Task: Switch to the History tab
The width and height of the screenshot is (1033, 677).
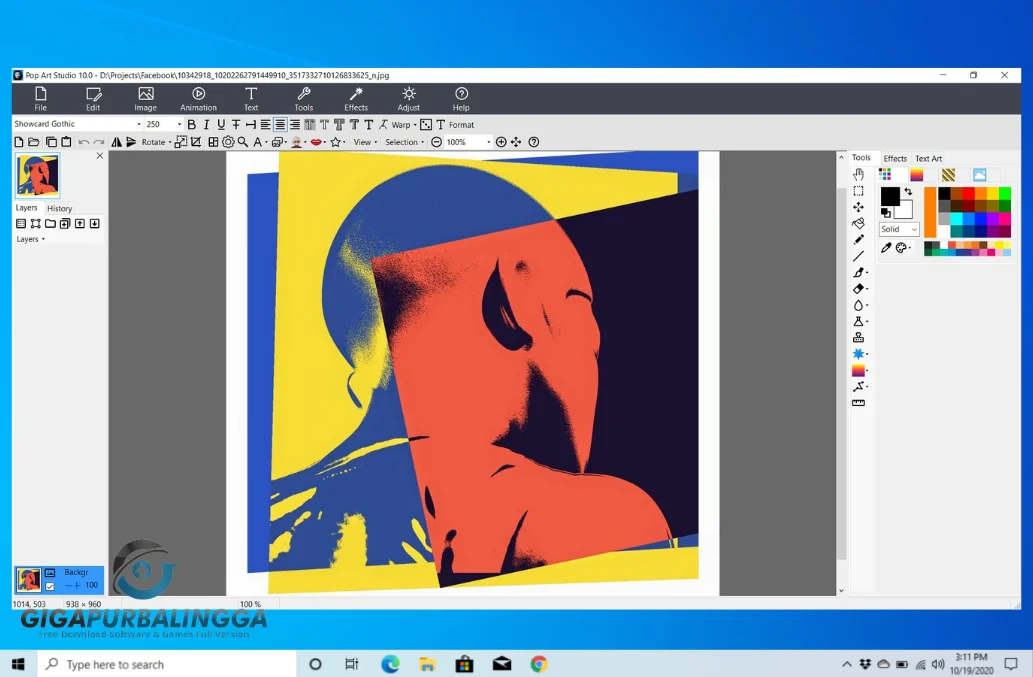Action: click(x=59, y=208)
